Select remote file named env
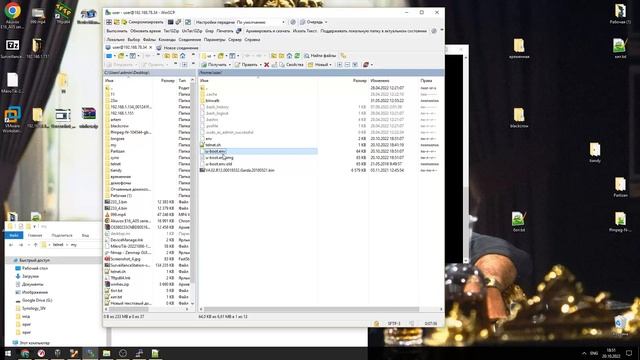The height and width of the screenshot is (360, 640). click(x=206, y=139)
